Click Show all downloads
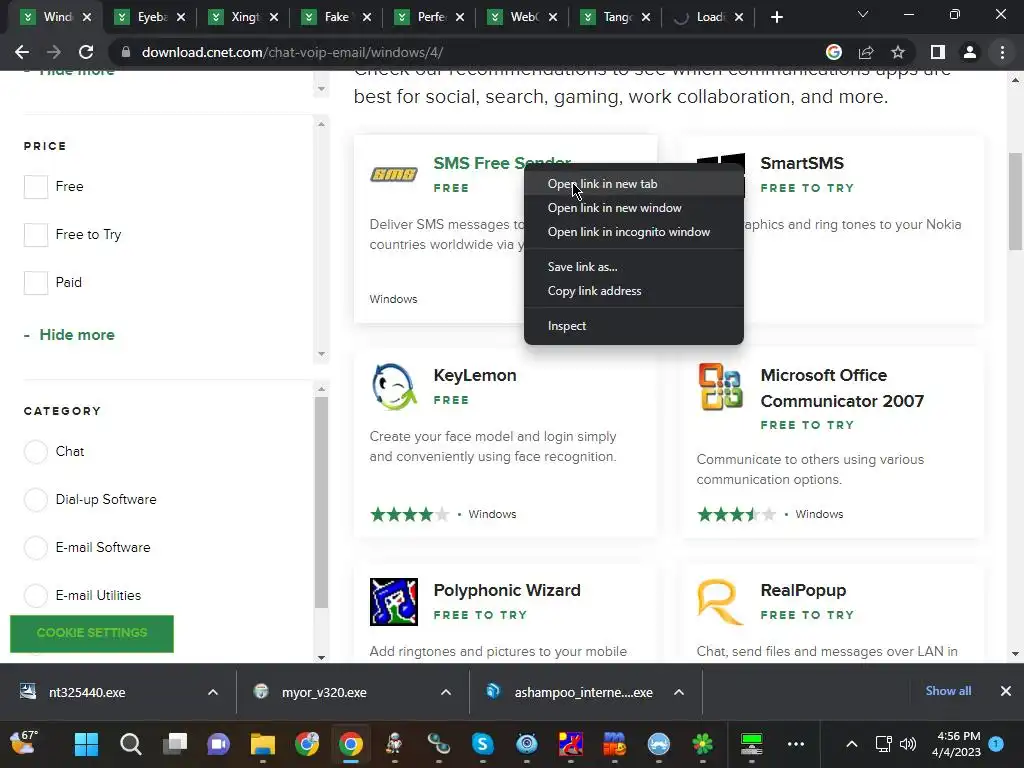The width and height of the screenshot is (1024, 768). click(948, 691)
